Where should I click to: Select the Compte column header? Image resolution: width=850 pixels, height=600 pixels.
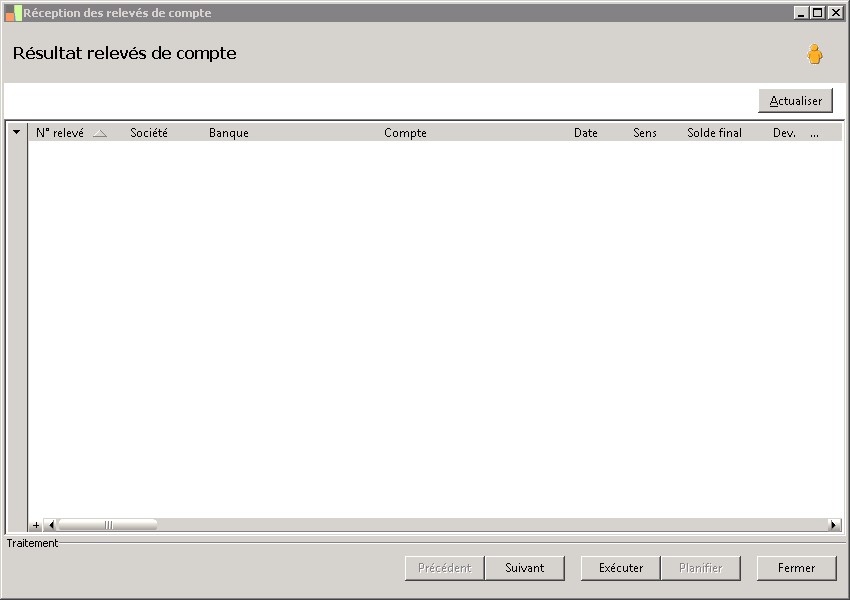(x=405, y=133)
